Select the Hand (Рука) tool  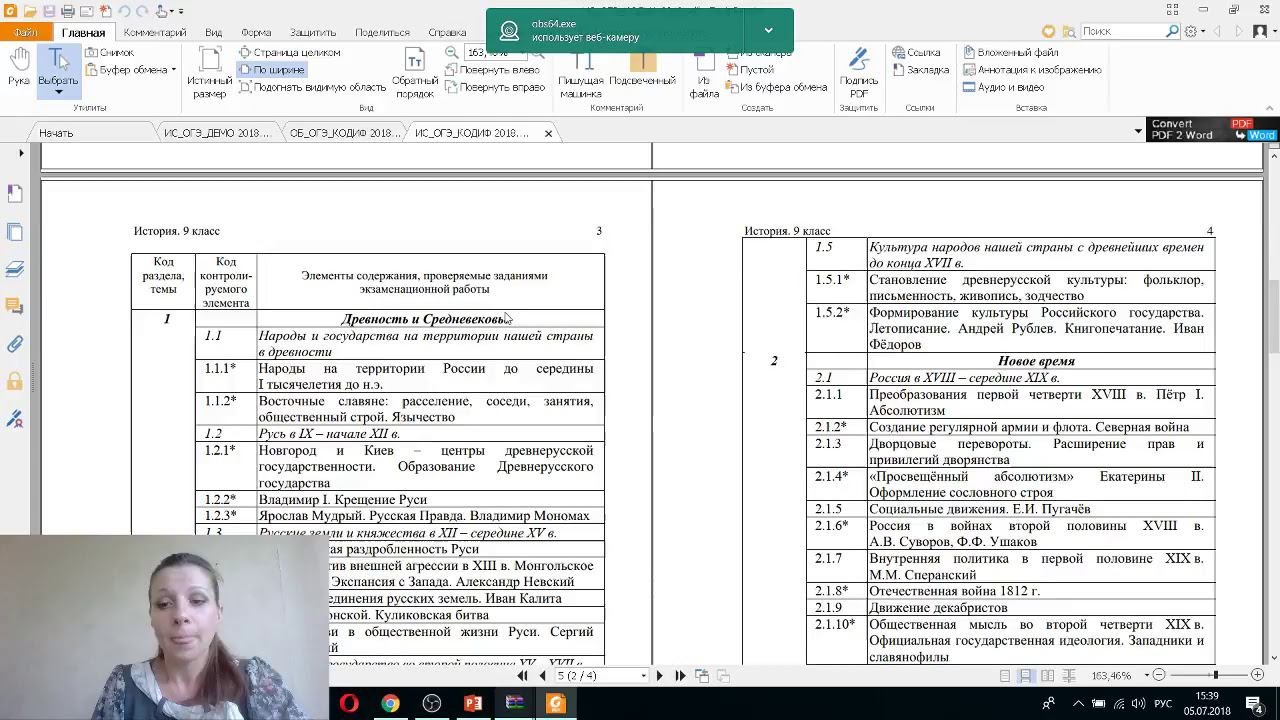point(18,67)
